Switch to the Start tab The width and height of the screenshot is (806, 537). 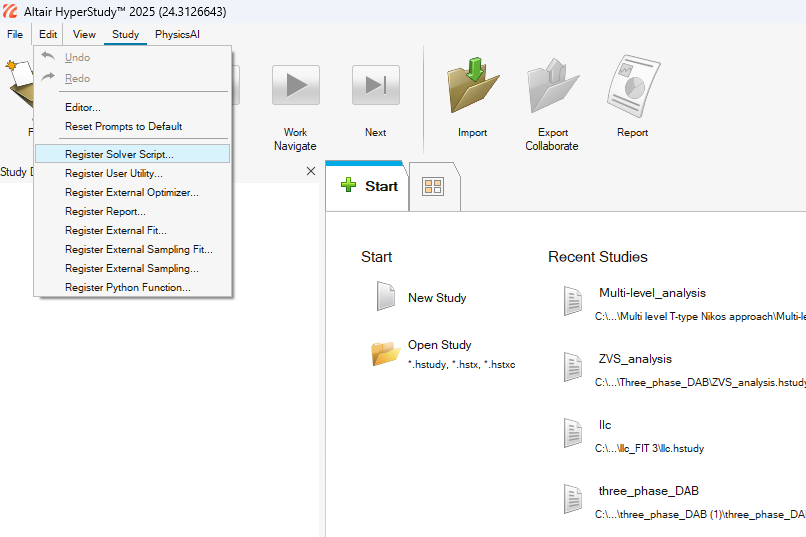[x=368, y=186]
